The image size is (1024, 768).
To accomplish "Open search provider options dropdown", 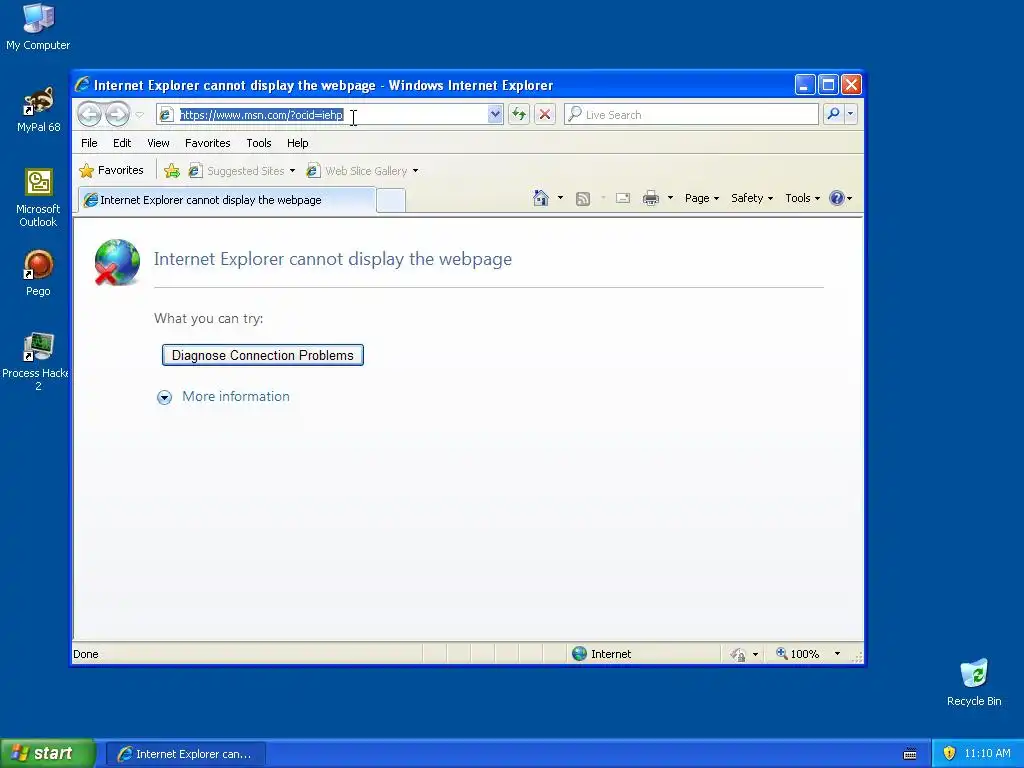I will point(850,114).
